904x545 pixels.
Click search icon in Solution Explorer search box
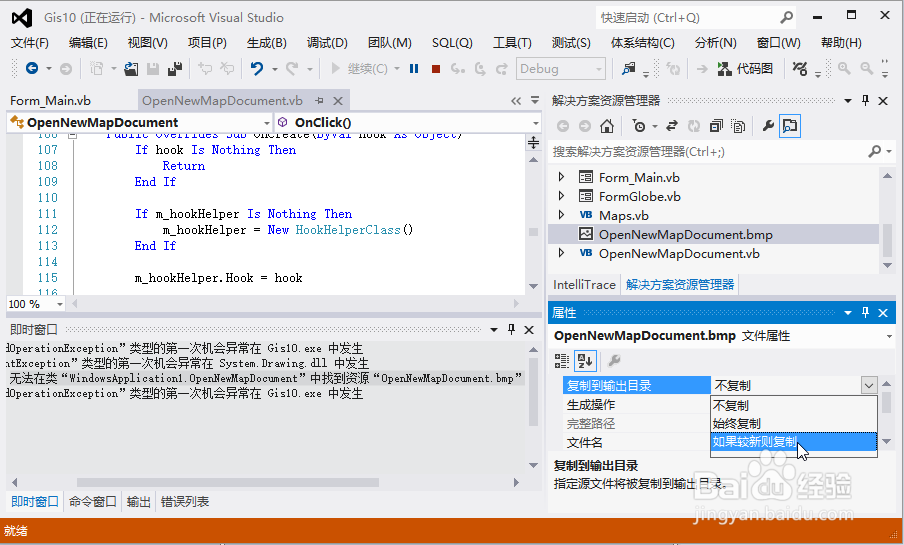pos(875,151)
